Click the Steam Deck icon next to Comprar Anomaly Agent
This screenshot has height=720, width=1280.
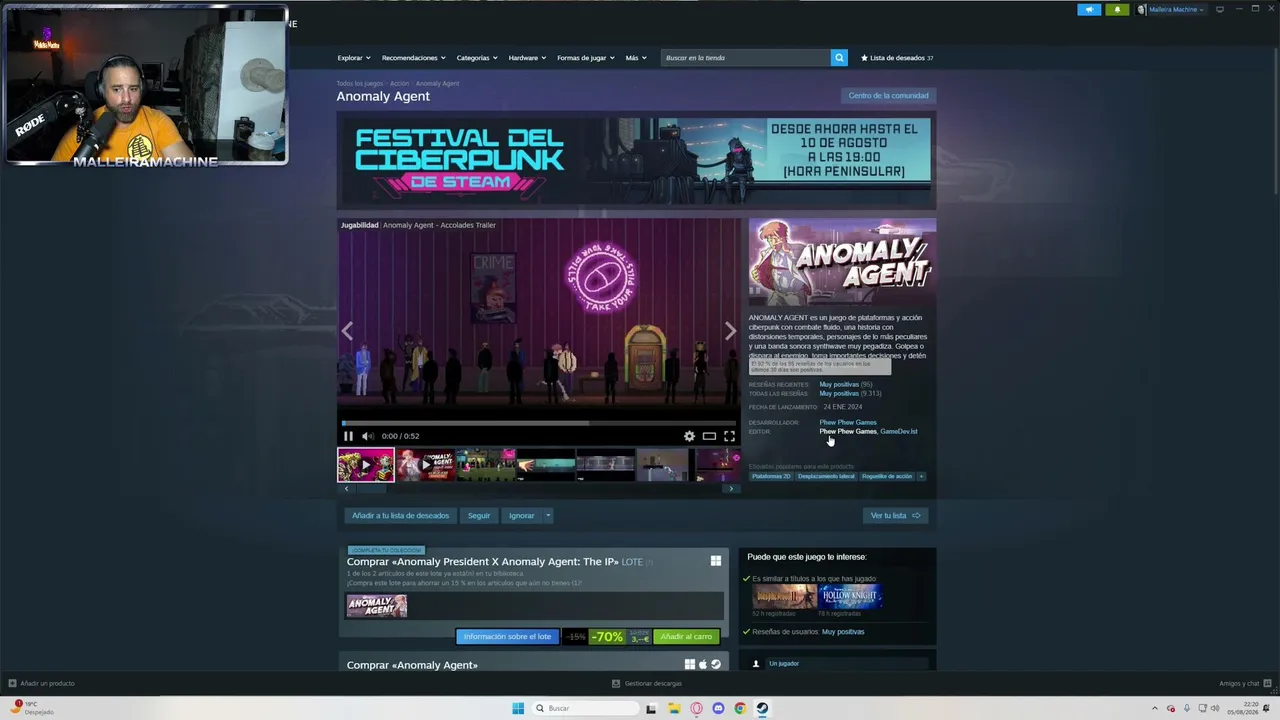[716, 664]
